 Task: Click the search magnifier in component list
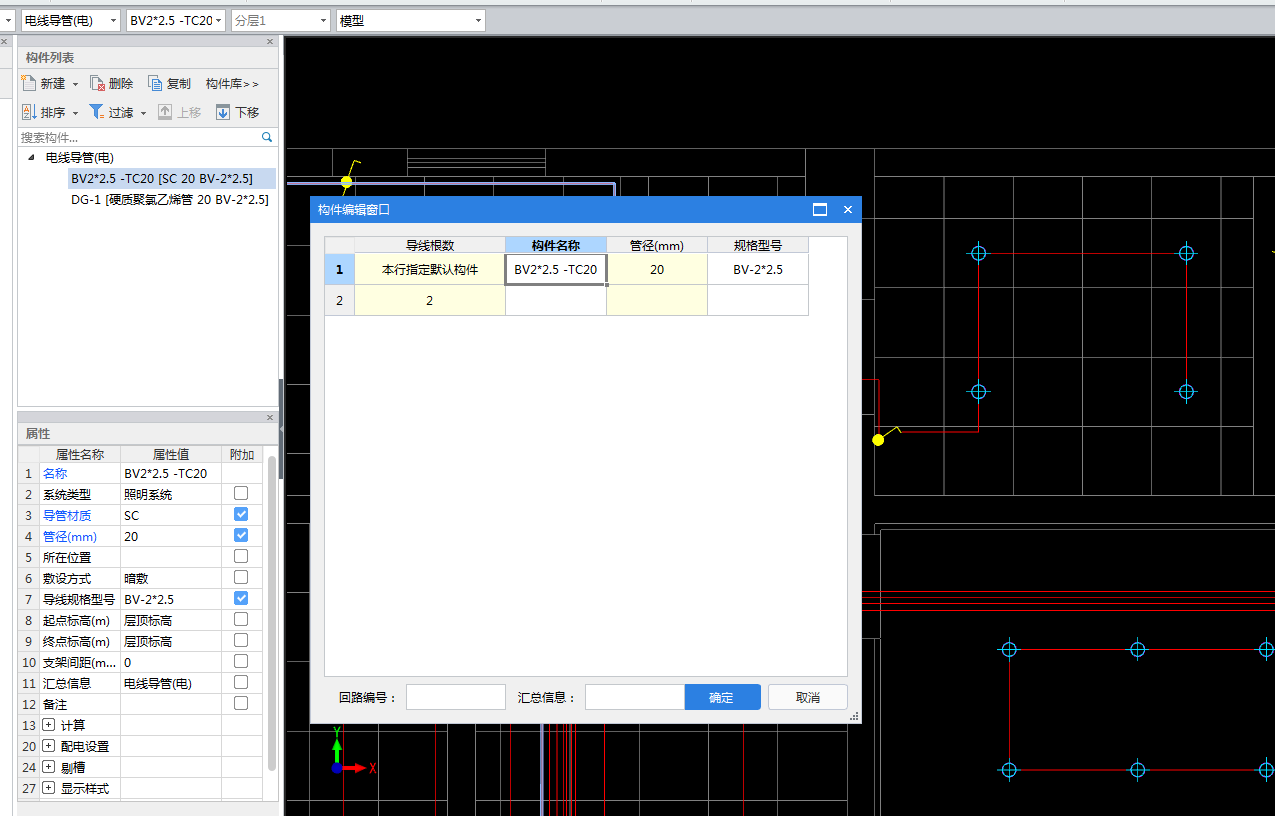pyautogui.click(x=267, y=137)
